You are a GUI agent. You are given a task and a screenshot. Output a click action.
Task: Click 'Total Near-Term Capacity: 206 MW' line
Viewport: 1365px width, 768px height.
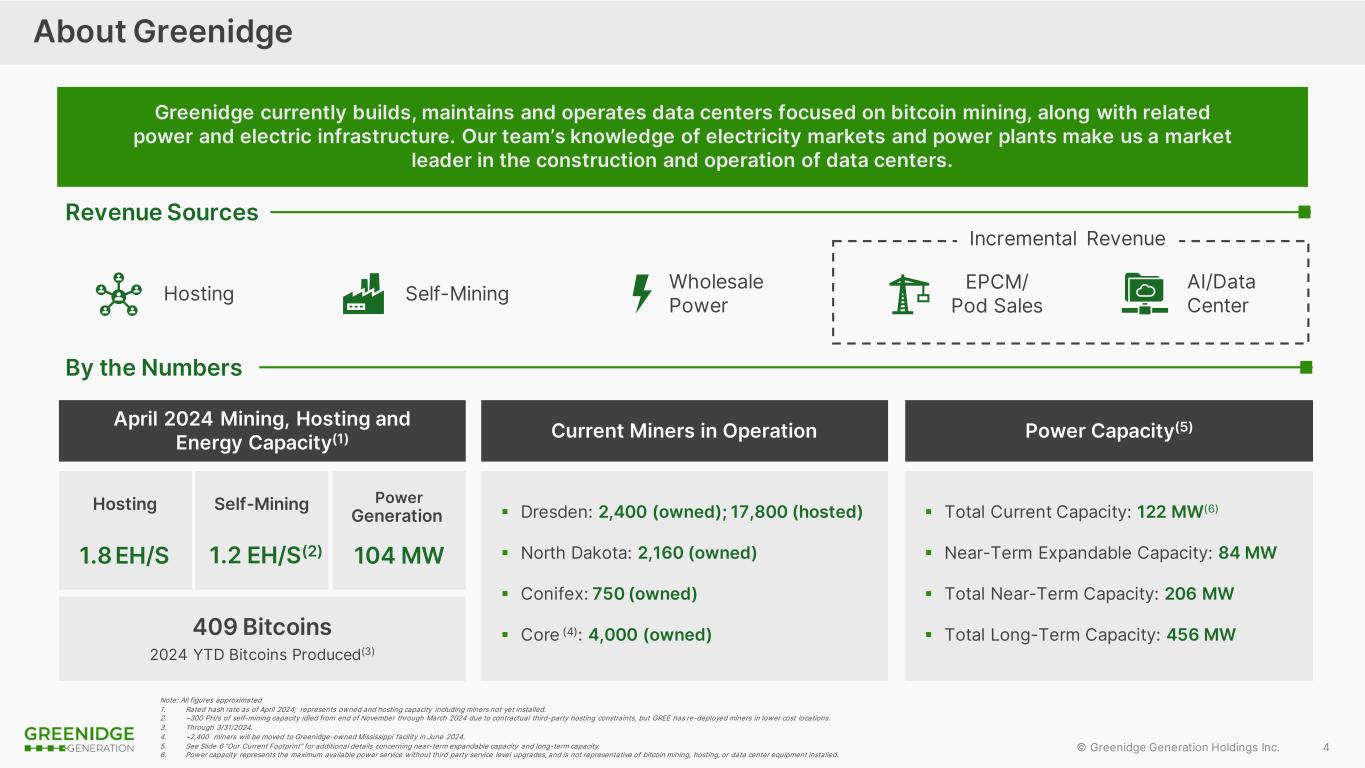[1080, 594]
